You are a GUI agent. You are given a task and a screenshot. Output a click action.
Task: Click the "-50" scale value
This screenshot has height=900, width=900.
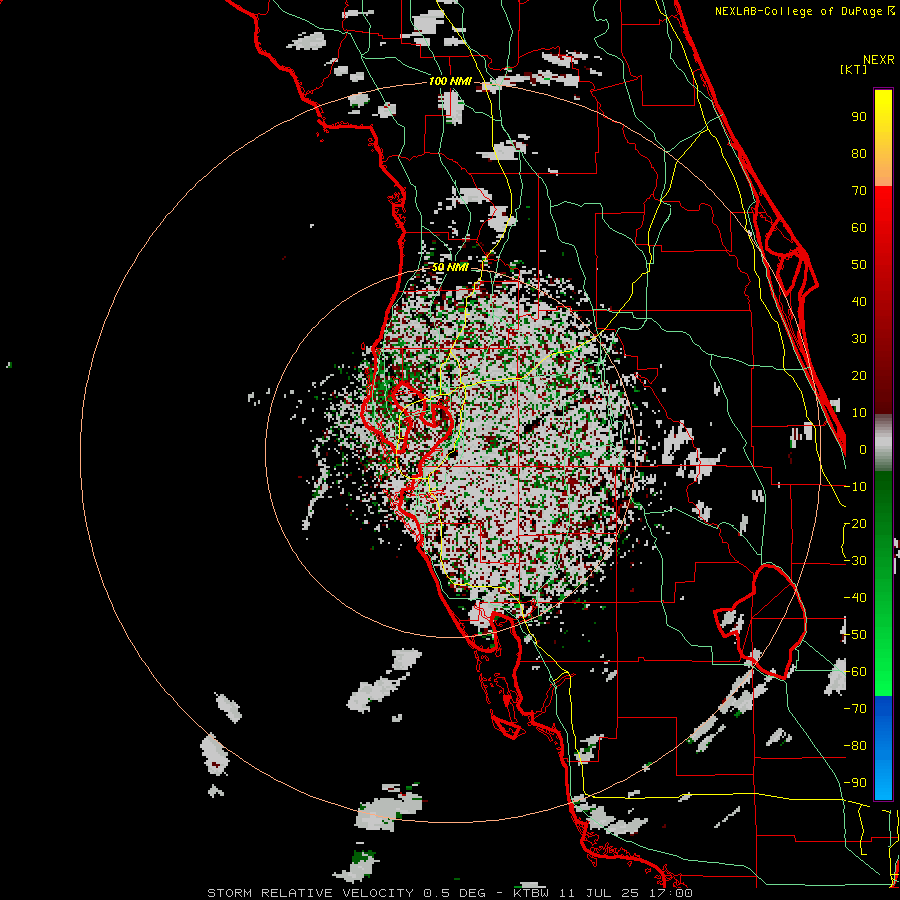855,635
